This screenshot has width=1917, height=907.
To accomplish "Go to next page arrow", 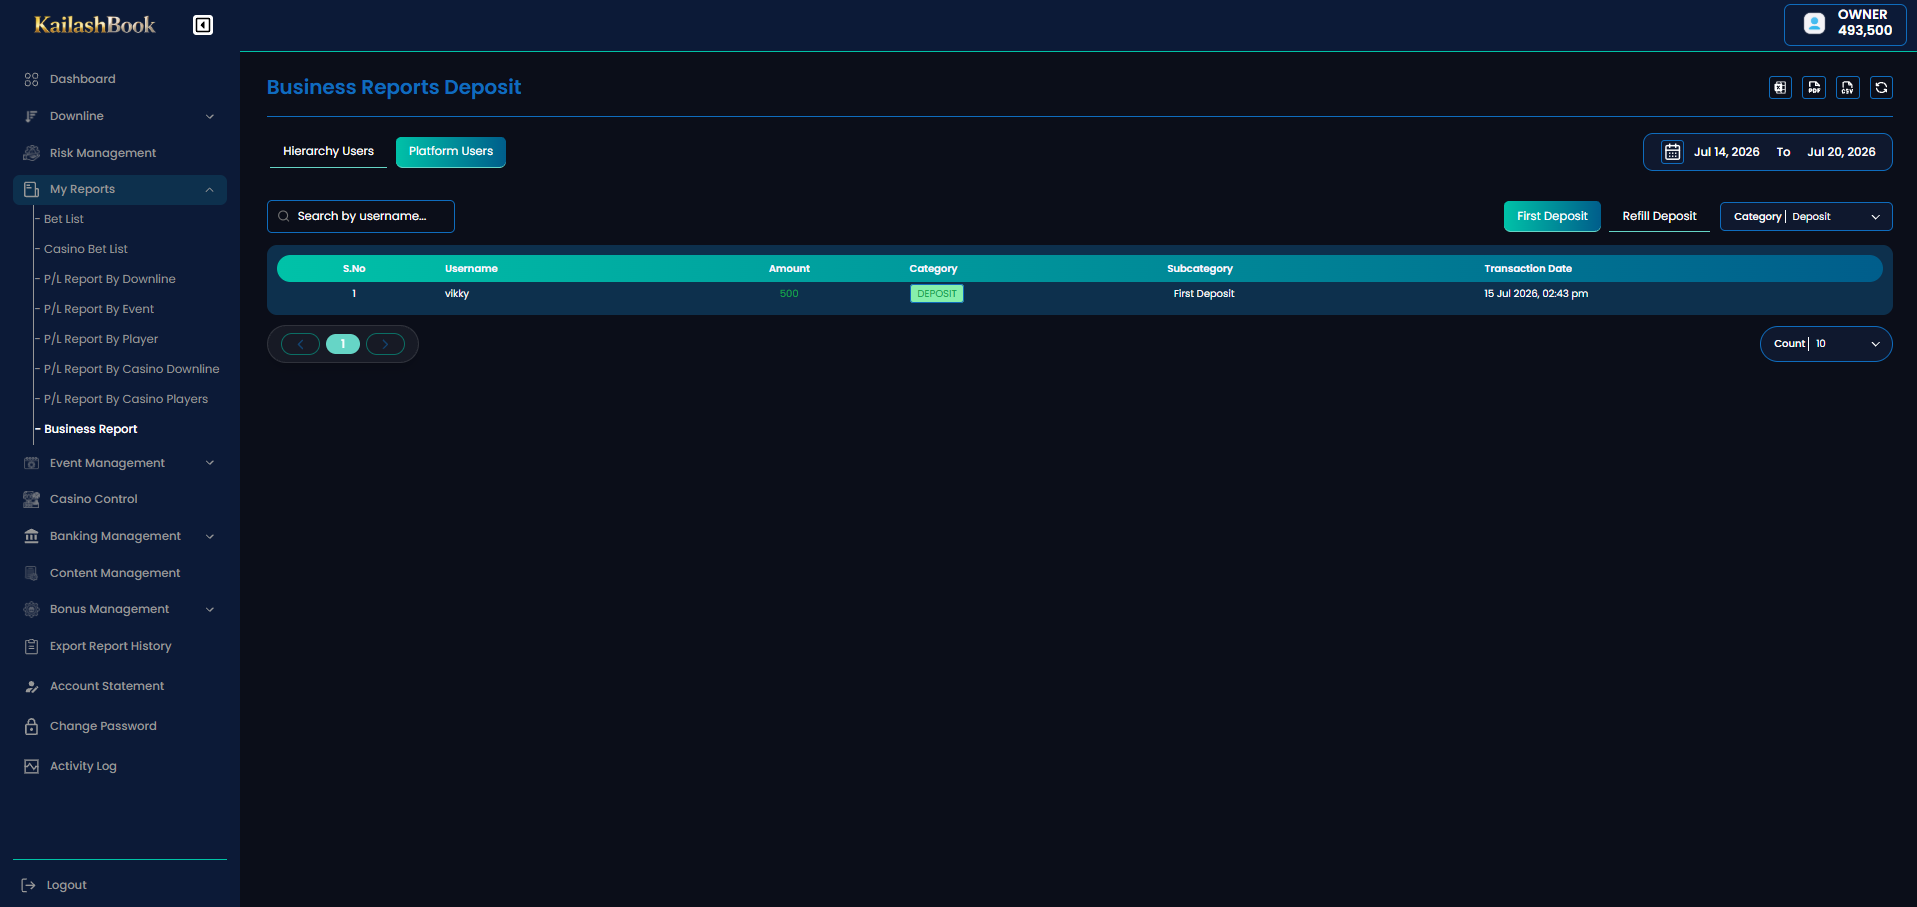I will click(385, 344).
